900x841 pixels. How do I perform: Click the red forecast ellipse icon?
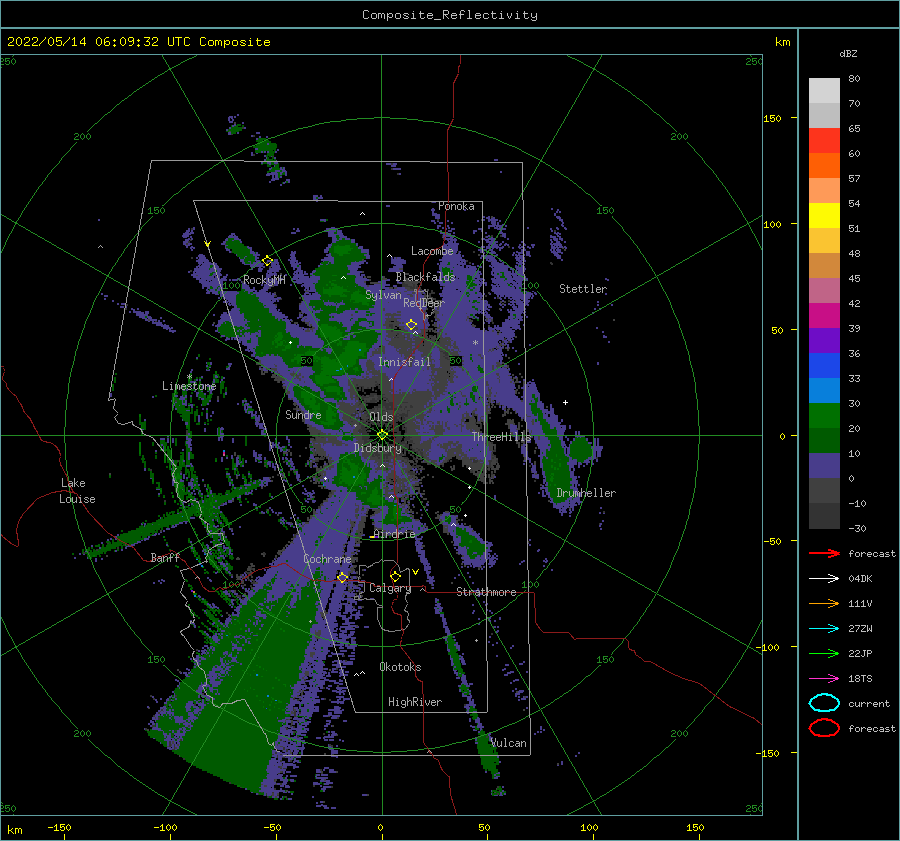(824, 728)
